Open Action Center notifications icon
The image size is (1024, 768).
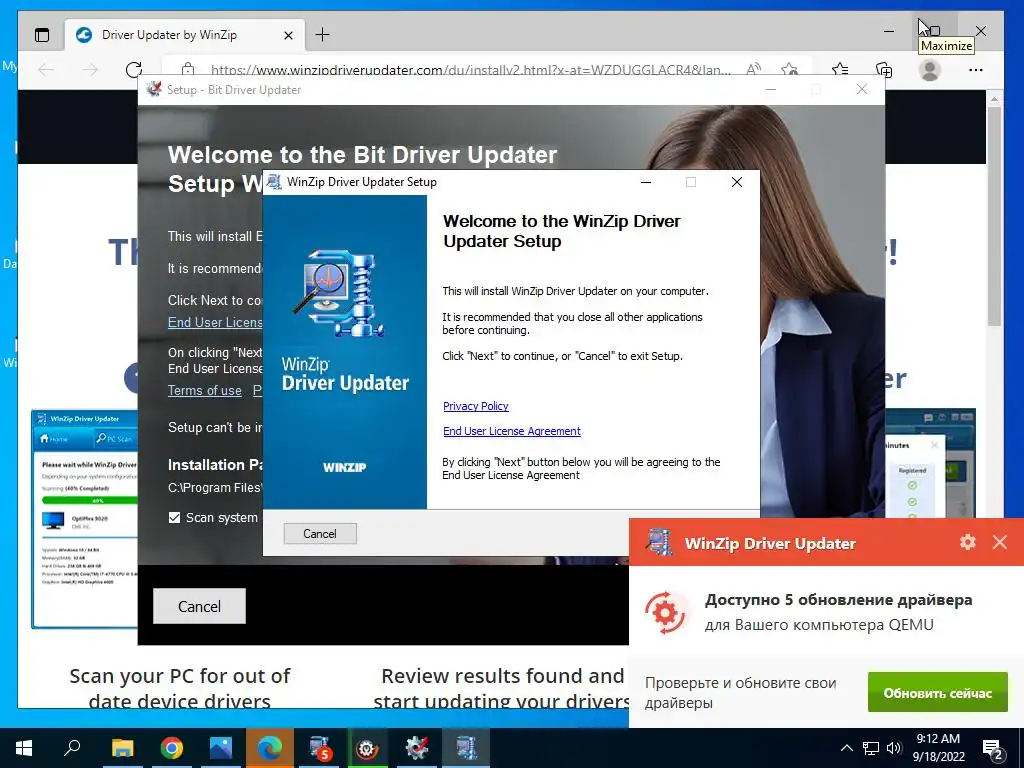993,749
